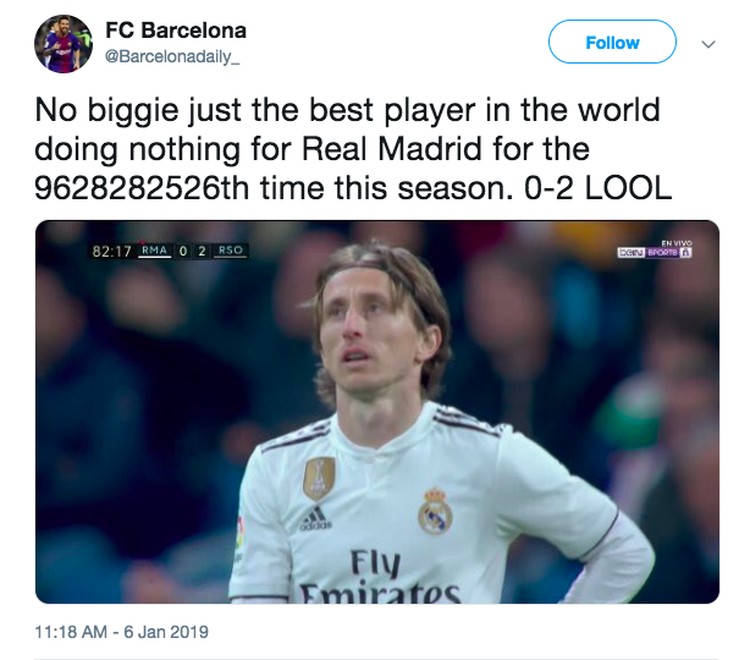Click the adidas logo on shirt
The image size is (750, 660).
[316, 519]
